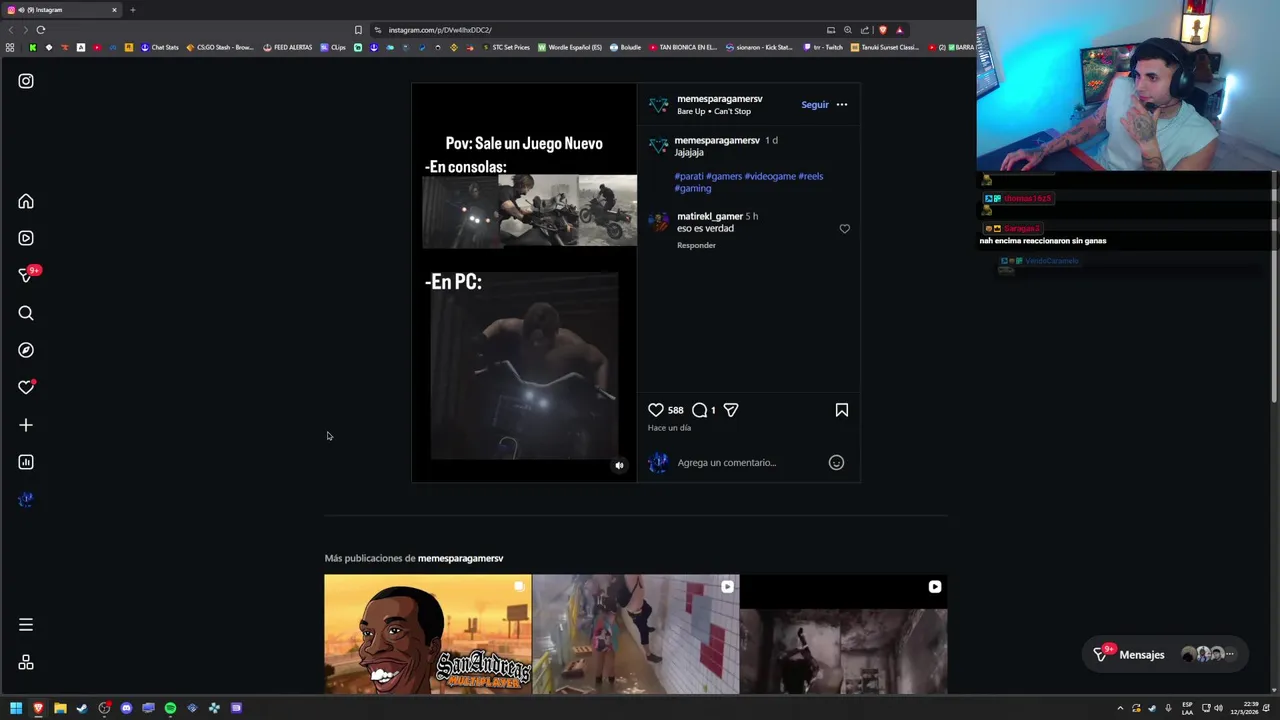This screenshot has height=720, width=1280.
Task: Open the Bare Up • Can't Stop audio link
Action: point(714,111)
